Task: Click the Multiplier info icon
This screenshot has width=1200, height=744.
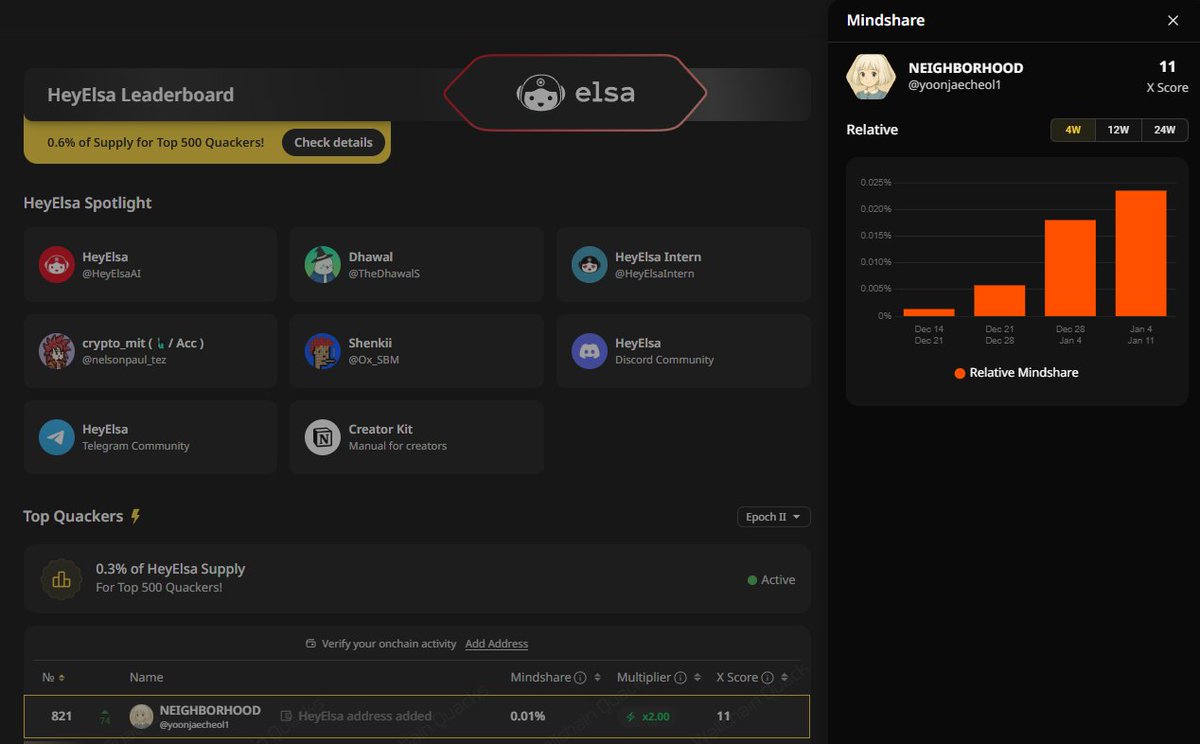Action: tap(681, 677)
